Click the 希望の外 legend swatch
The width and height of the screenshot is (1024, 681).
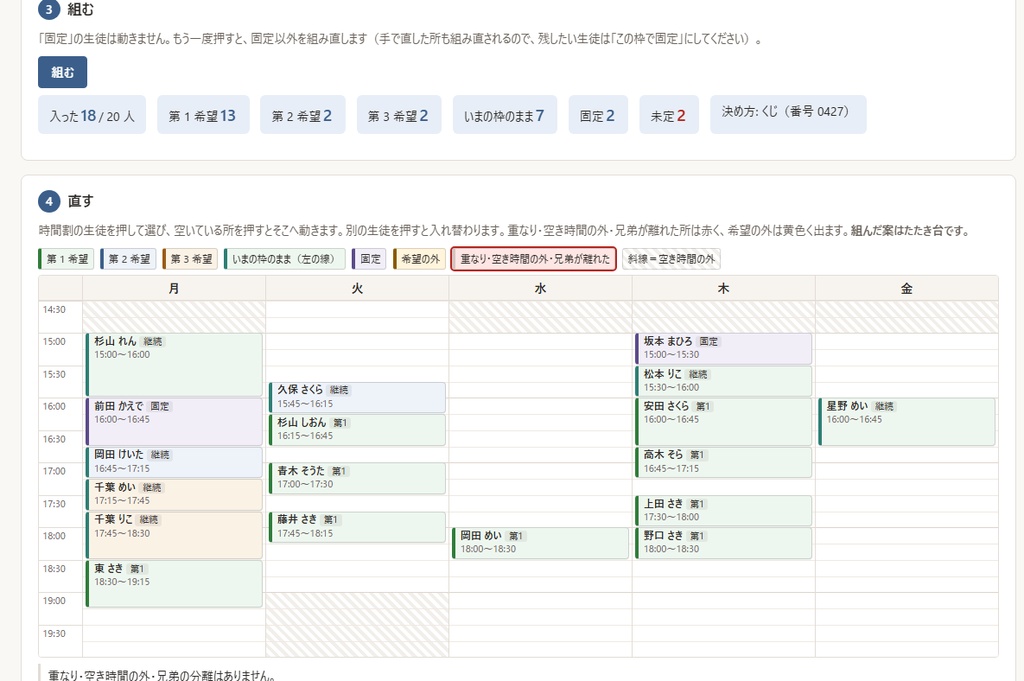[419, 259]
